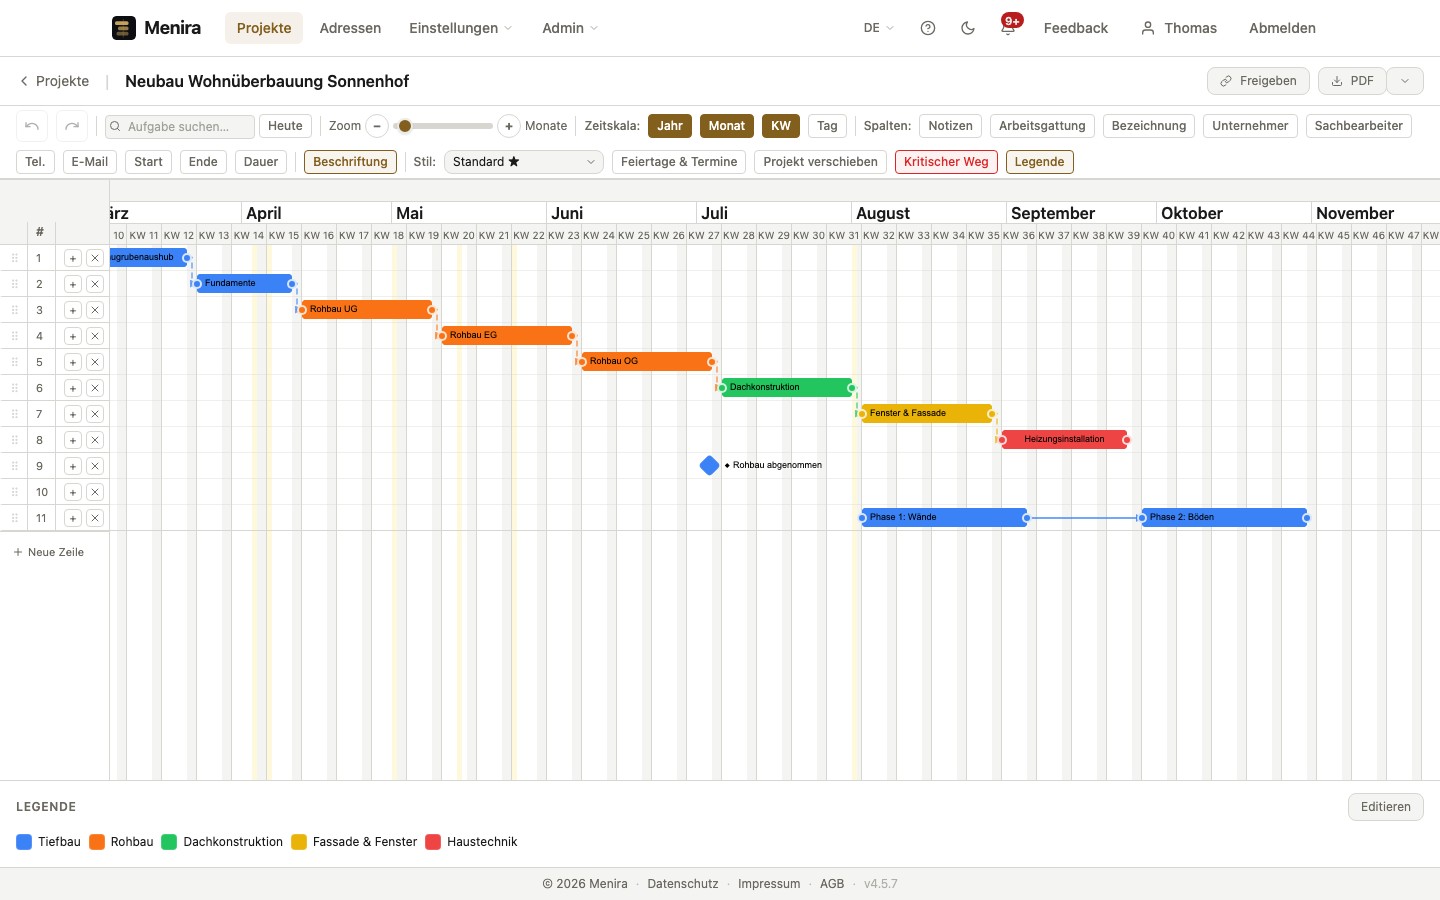The image size is (1440, 900).
Task: Click plus icon in row 7
Action: [73, 414]
